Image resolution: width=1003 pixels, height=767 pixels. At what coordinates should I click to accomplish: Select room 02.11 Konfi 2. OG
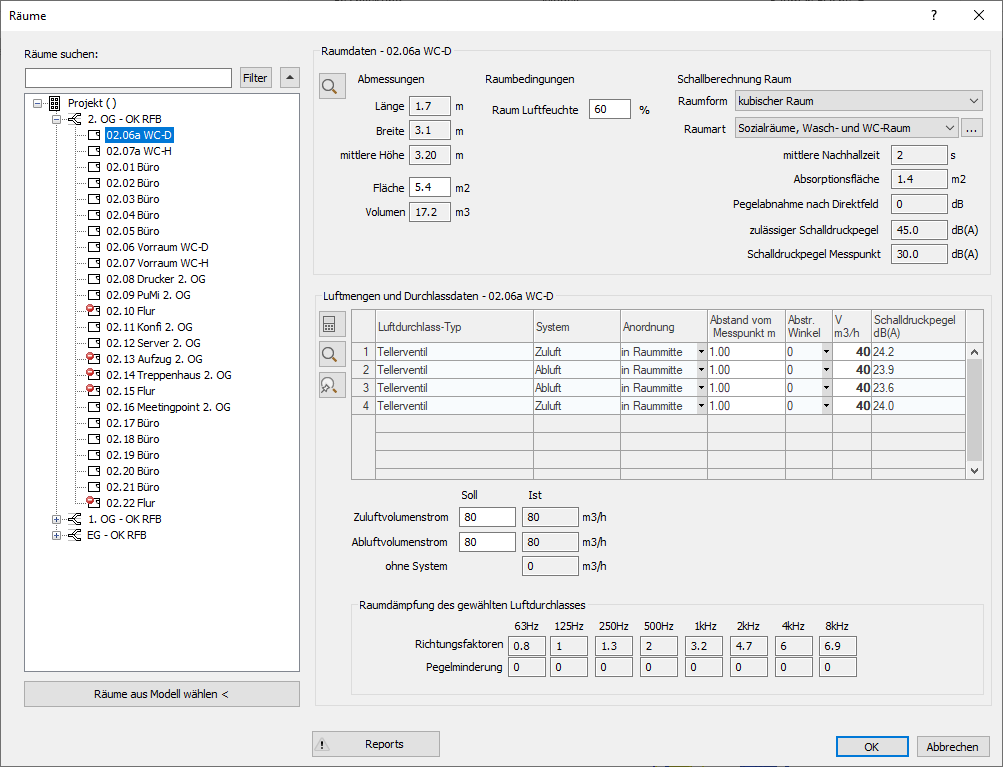pos(149,327)
